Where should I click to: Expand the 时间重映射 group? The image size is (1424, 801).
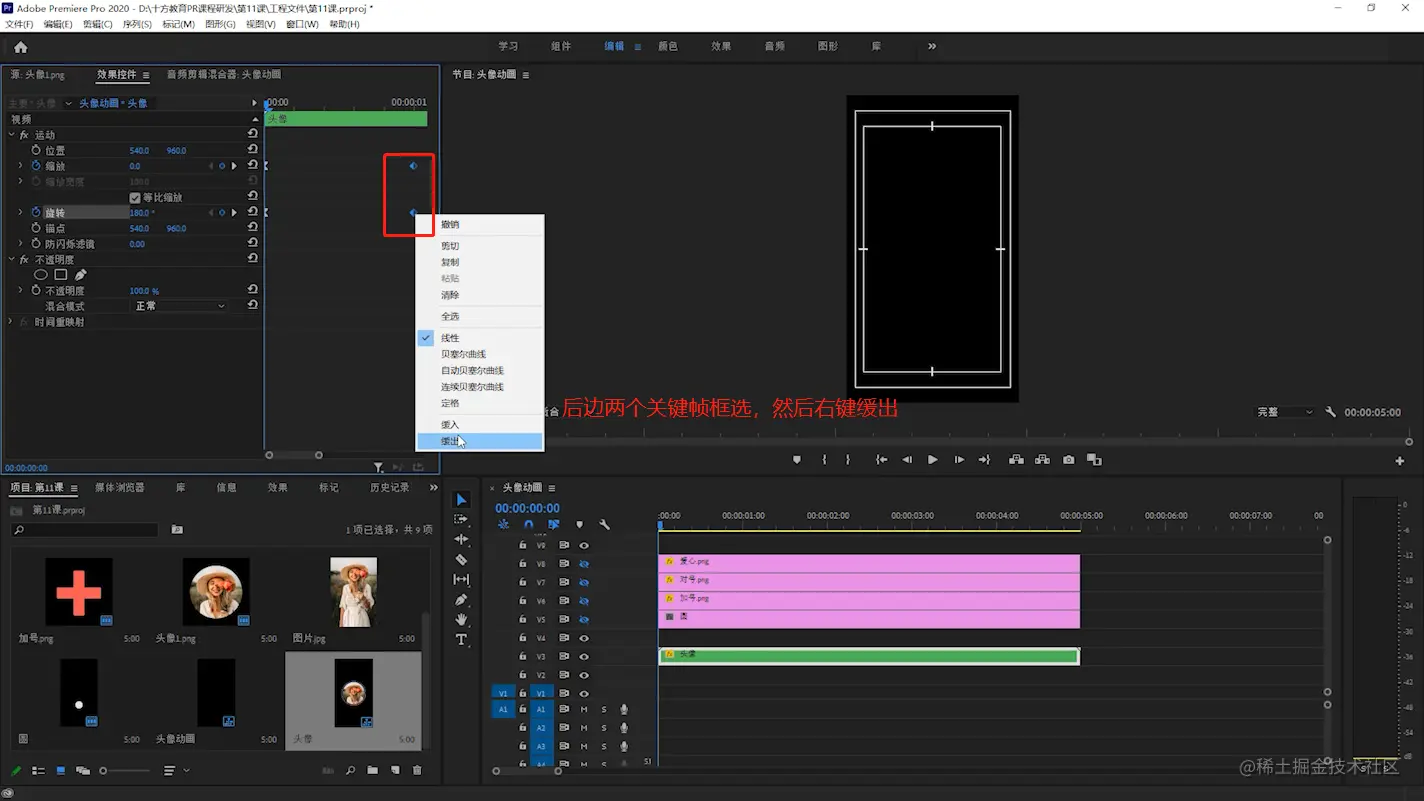11,322
